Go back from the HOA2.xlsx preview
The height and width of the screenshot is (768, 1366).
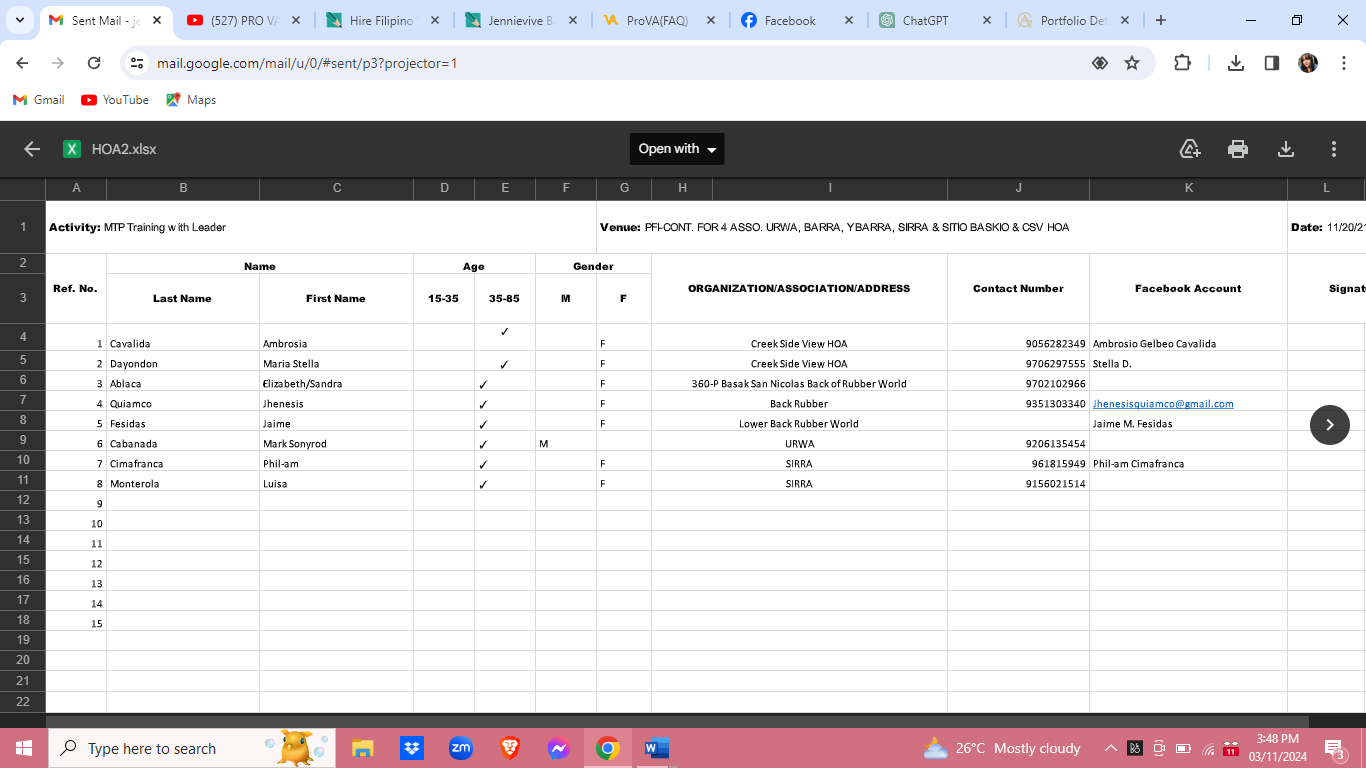[32, 149]
